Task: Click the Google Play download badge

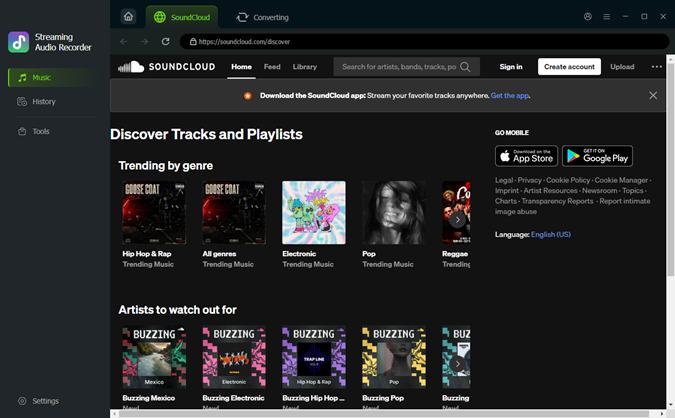Action: 598,156
